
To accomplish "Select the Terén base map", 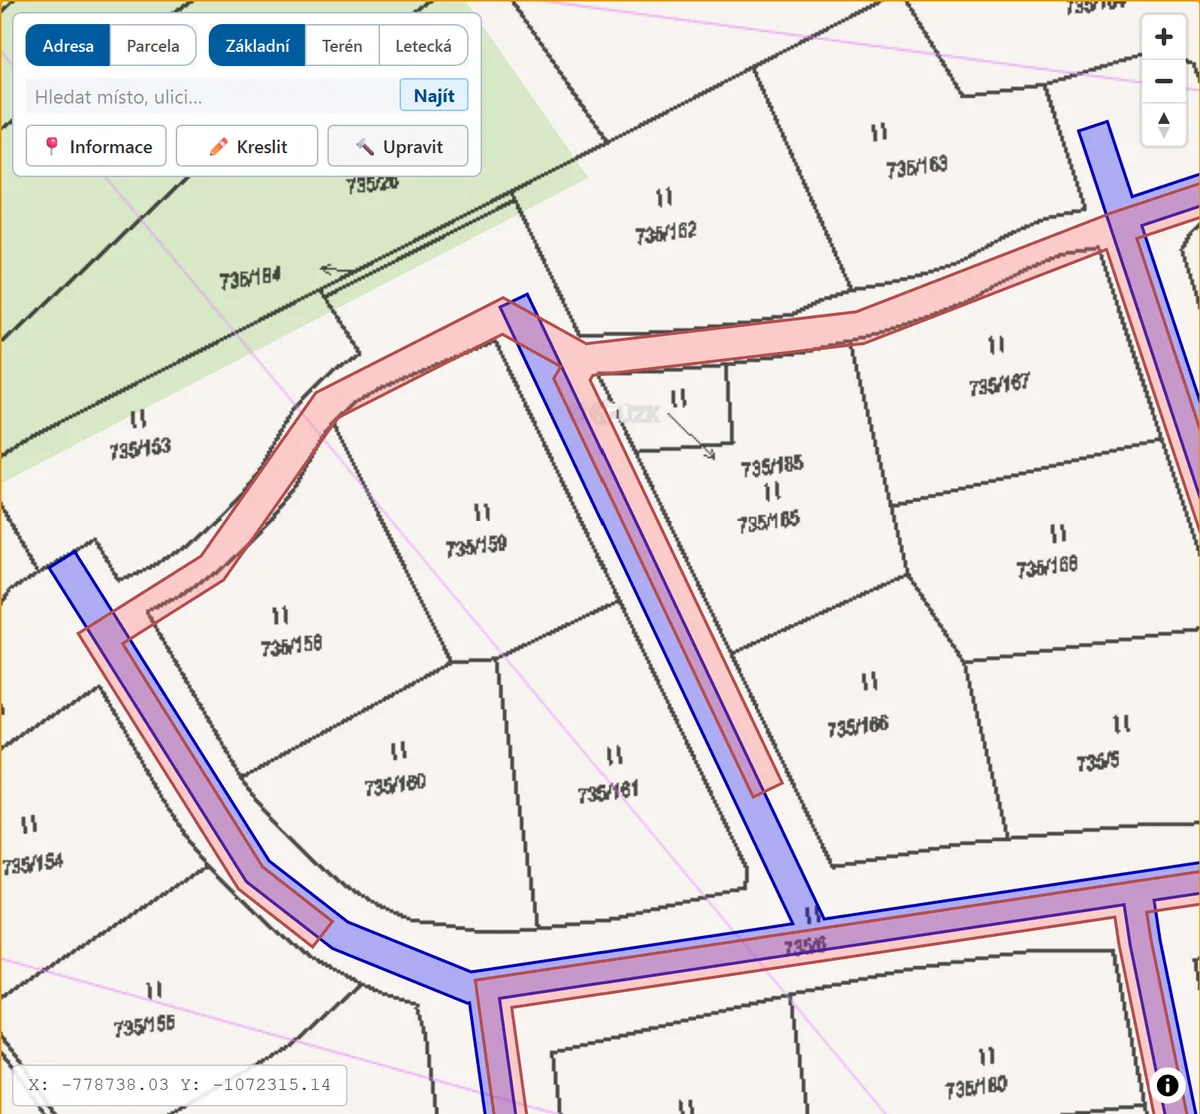I will point(342,46).
